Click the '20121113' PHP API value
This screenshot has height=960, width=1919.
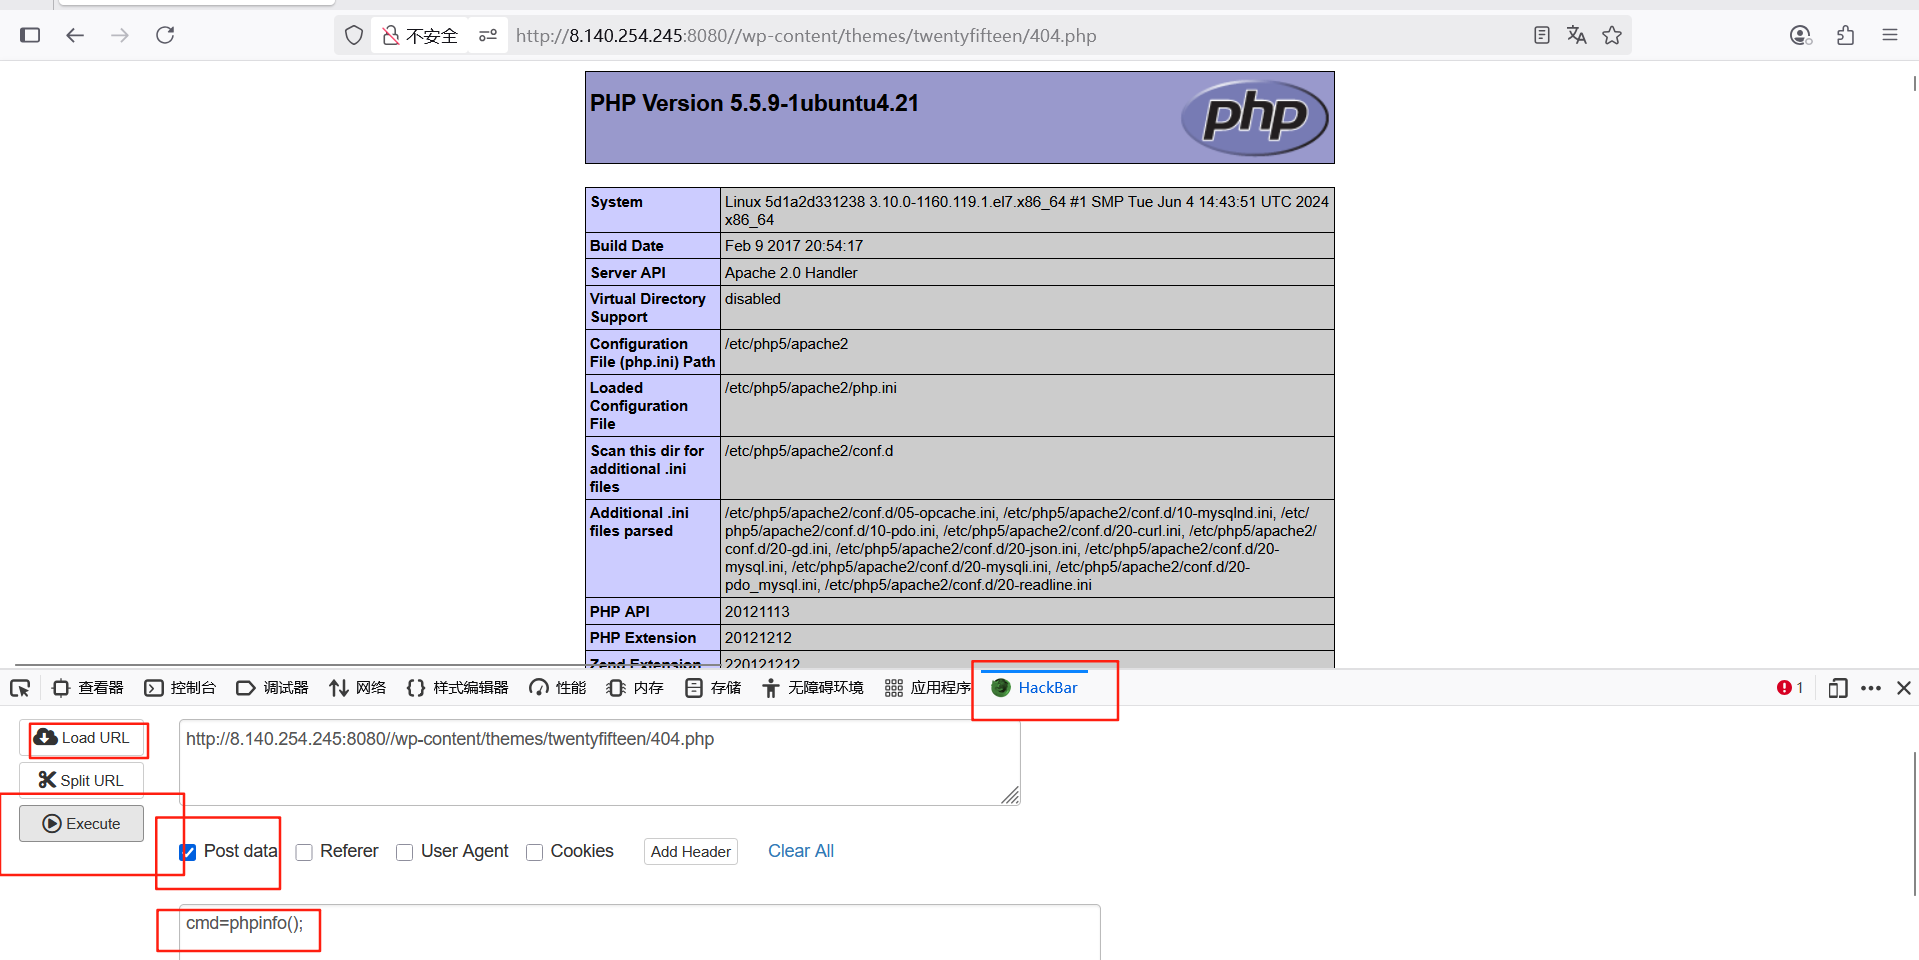(757, 612)
